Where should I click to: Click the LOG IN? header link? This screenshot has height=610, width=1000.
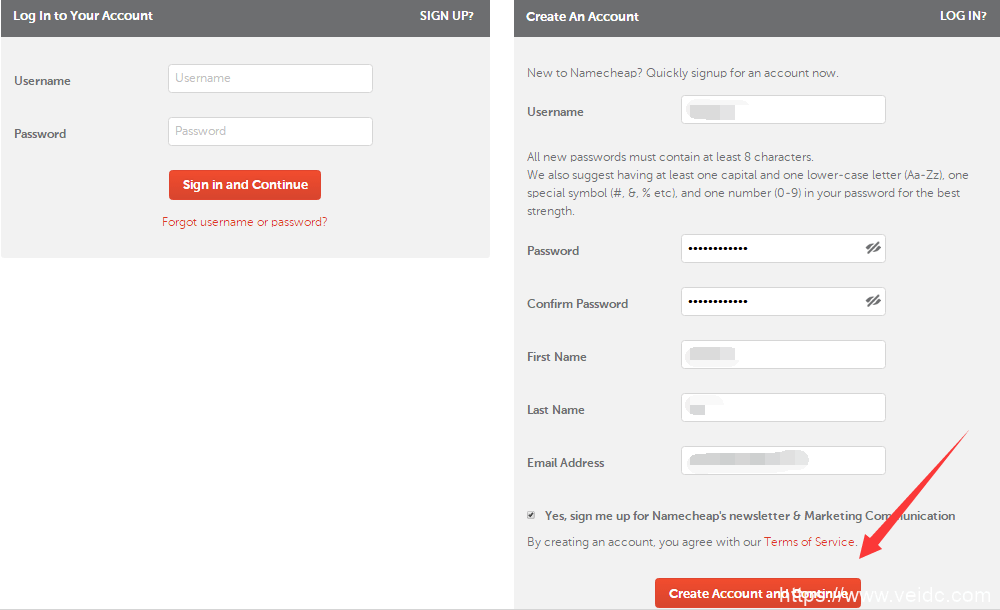[963, 16]
